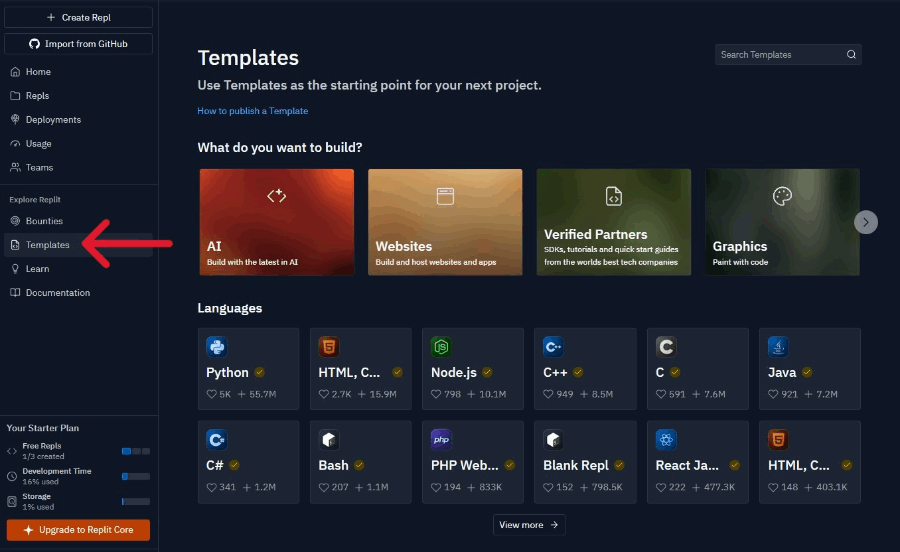900x552 pixels.
Task: Open Learn in the sidebar
Action: pos(79,269)
